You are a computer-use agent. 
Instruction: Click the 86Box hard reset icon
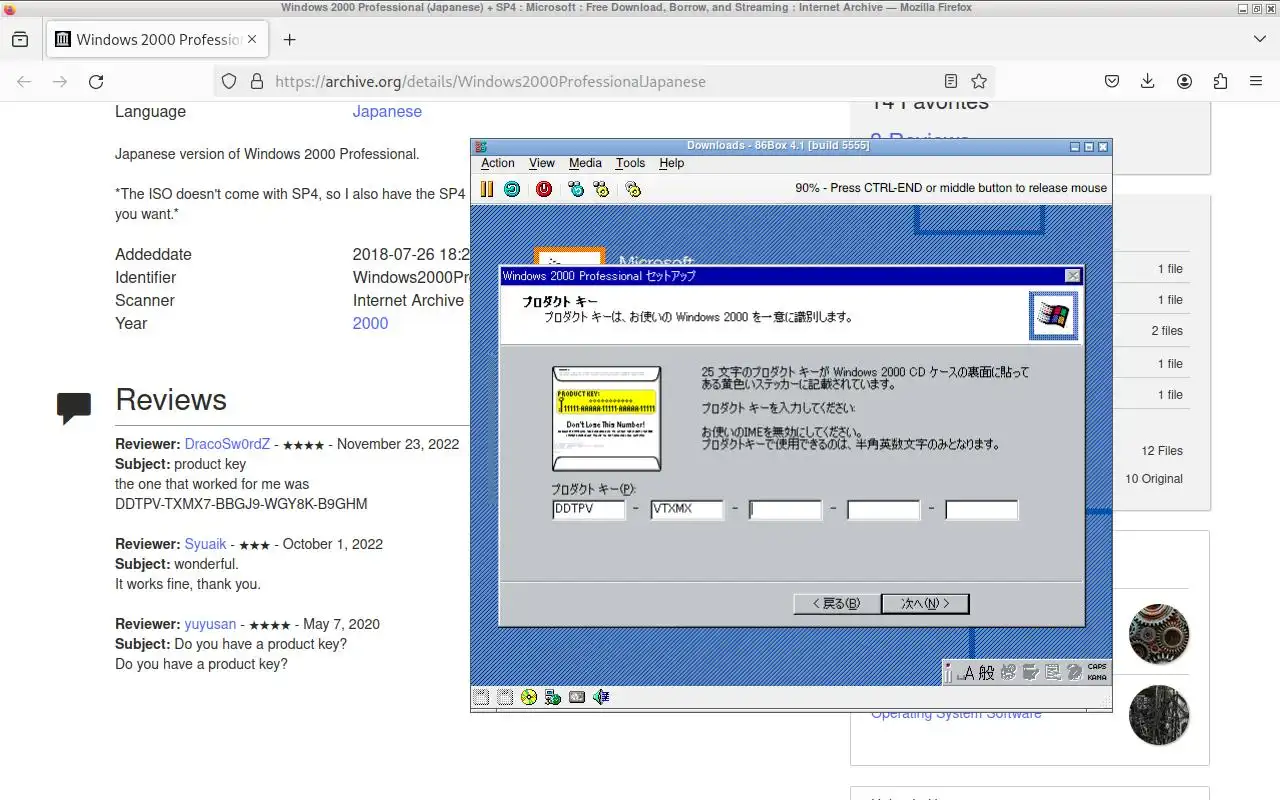(x=512, y=188)
